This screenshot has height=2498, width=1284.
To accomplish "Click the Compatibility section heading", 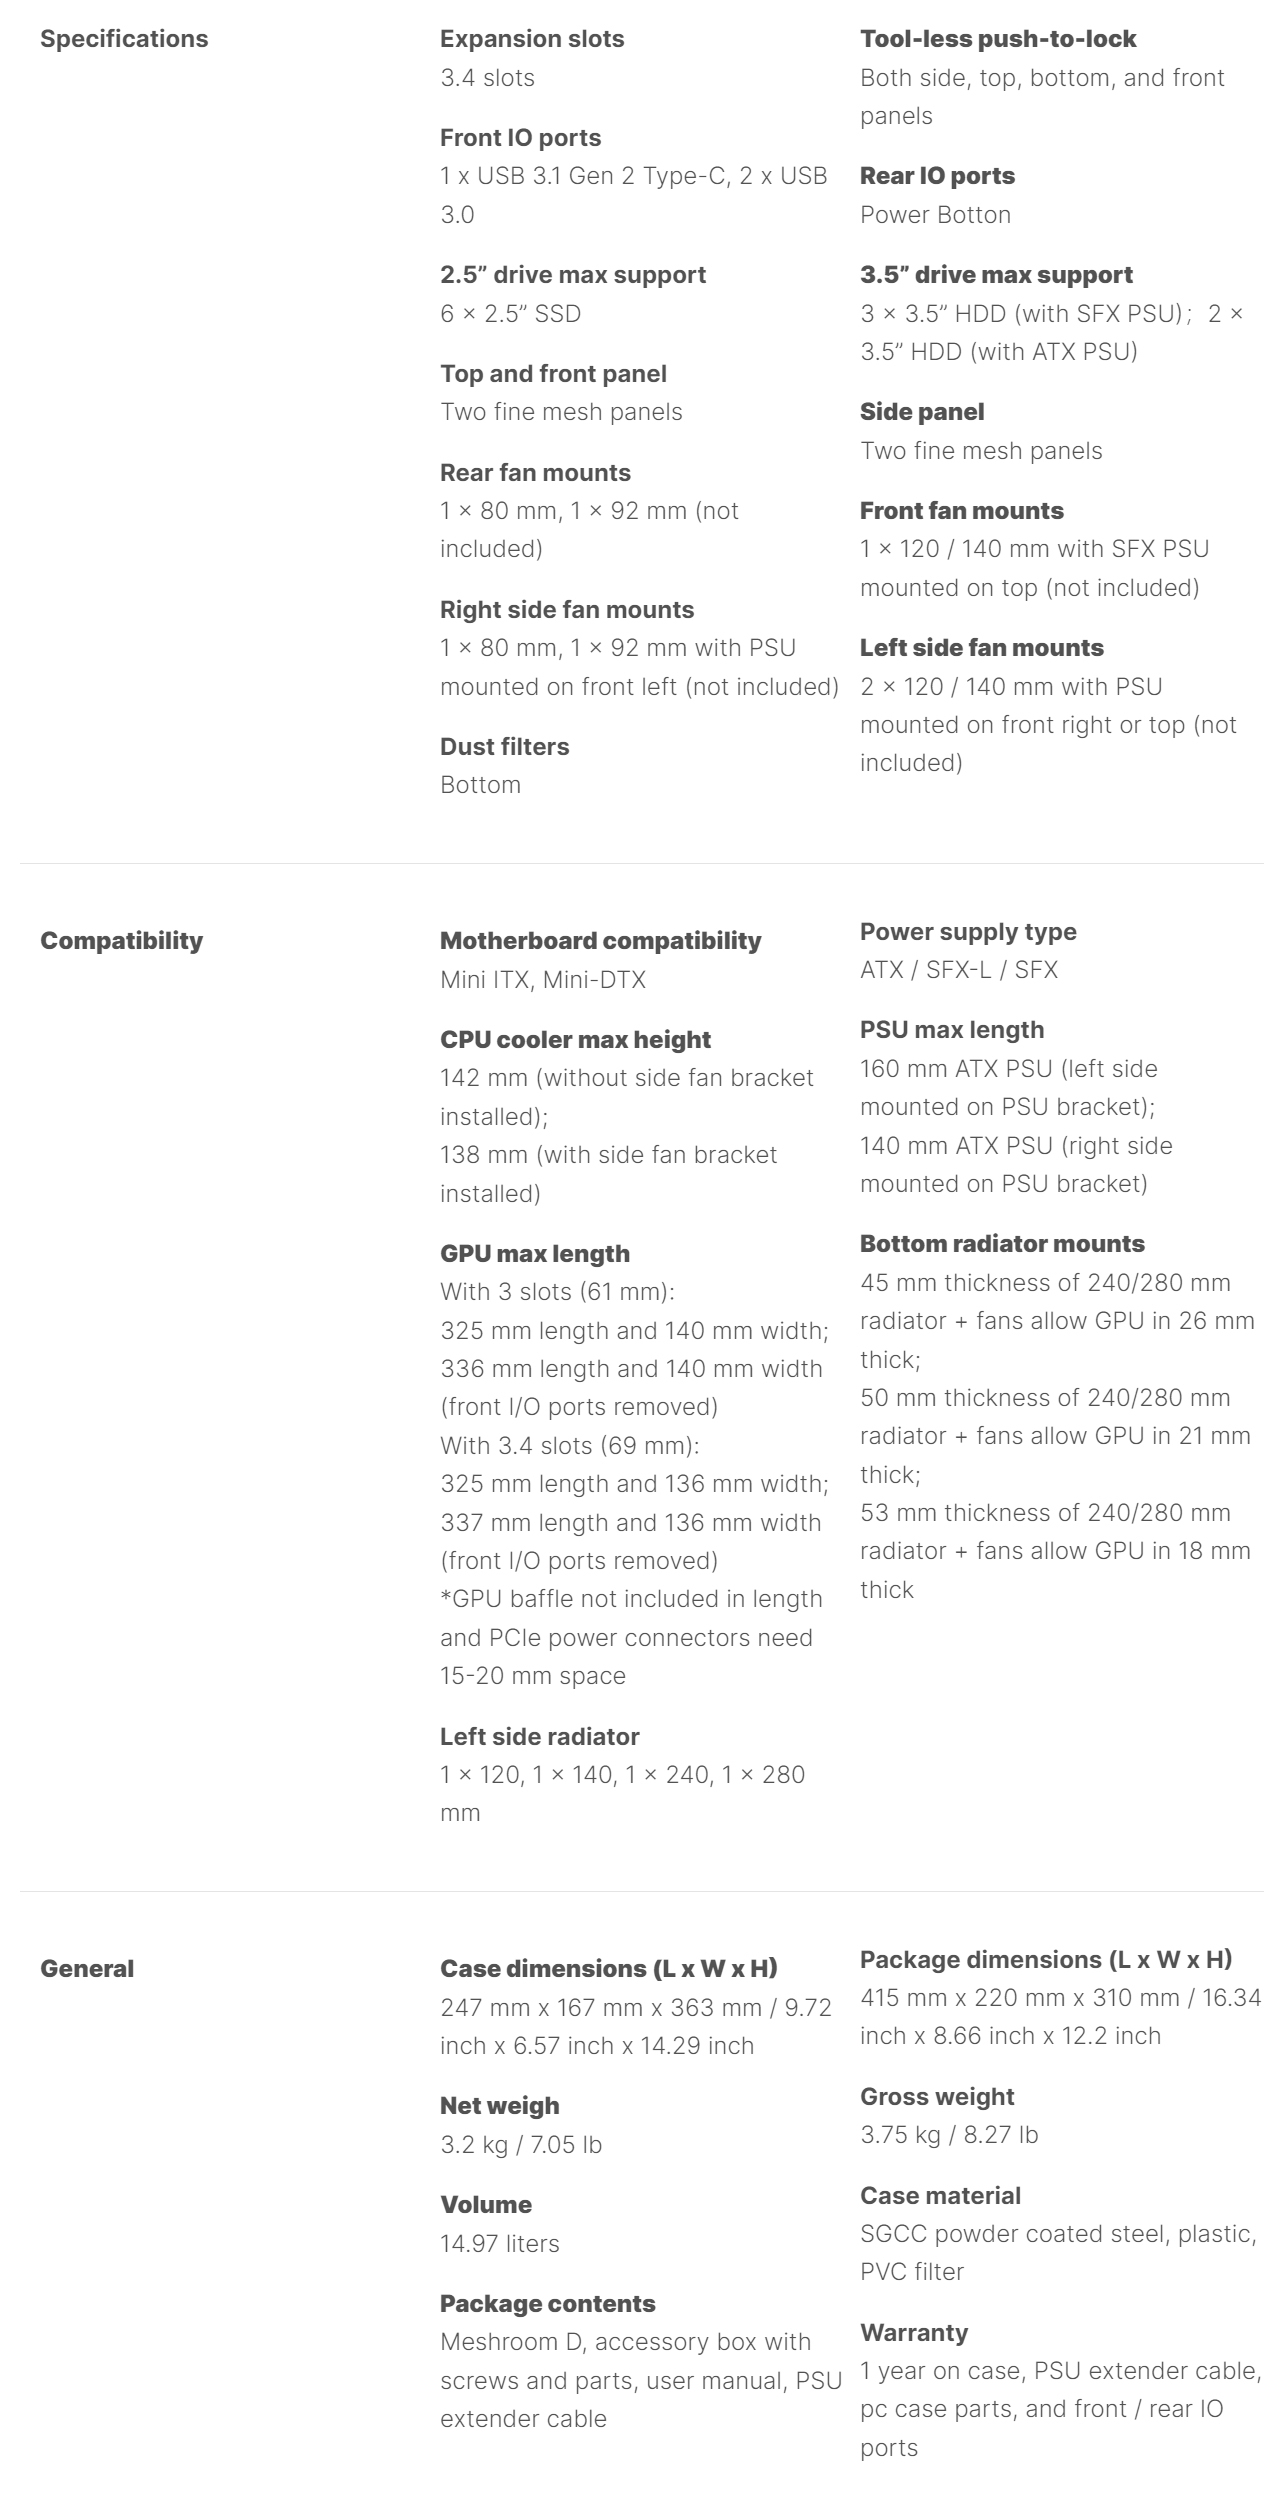I will coord(121,940).
